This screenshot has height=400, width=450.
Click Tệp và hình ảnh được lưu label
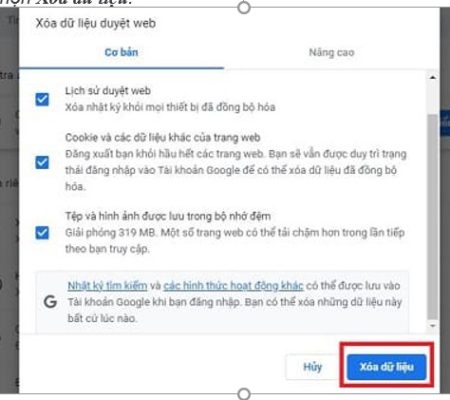(x=168, y=216)
